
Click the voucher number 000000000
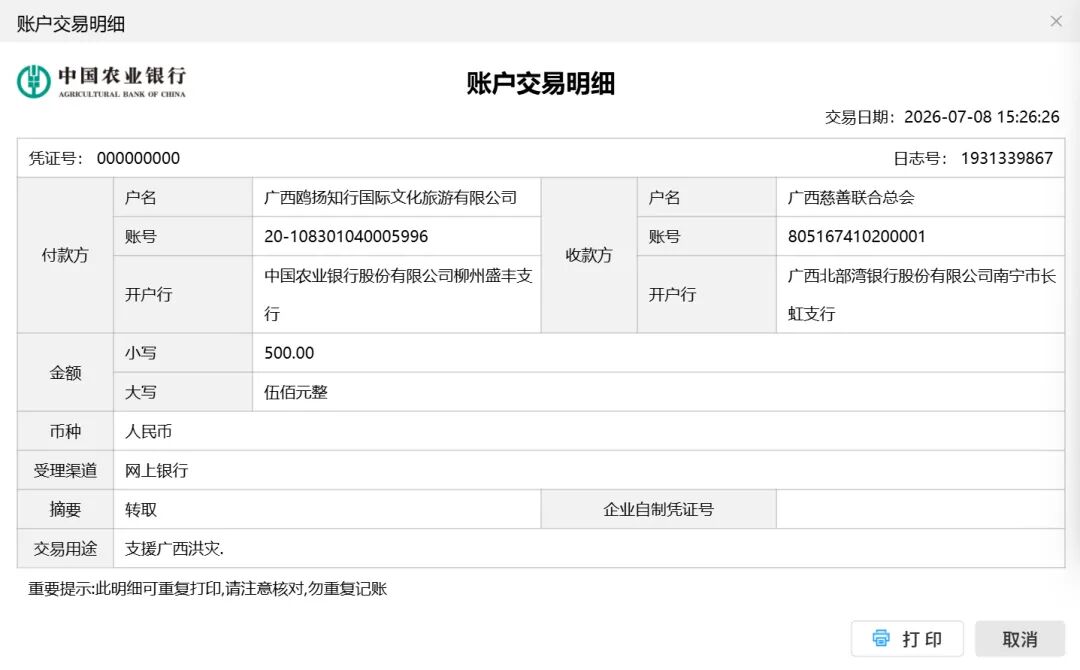[x=138, y=158]
